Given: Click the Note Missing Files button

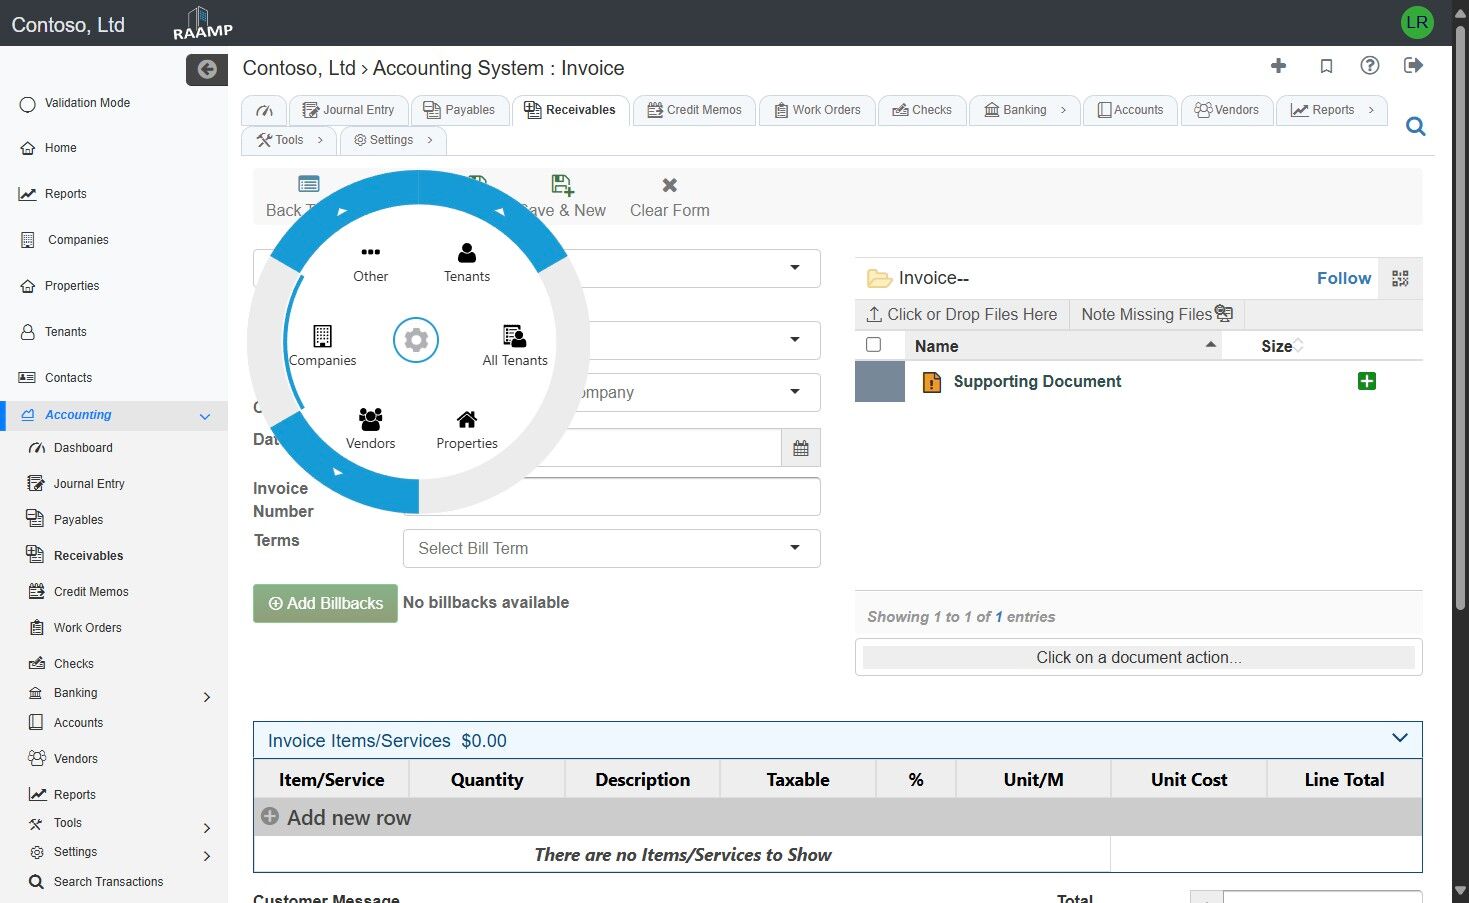Looking at the screenshot, I should [1157, 314].
